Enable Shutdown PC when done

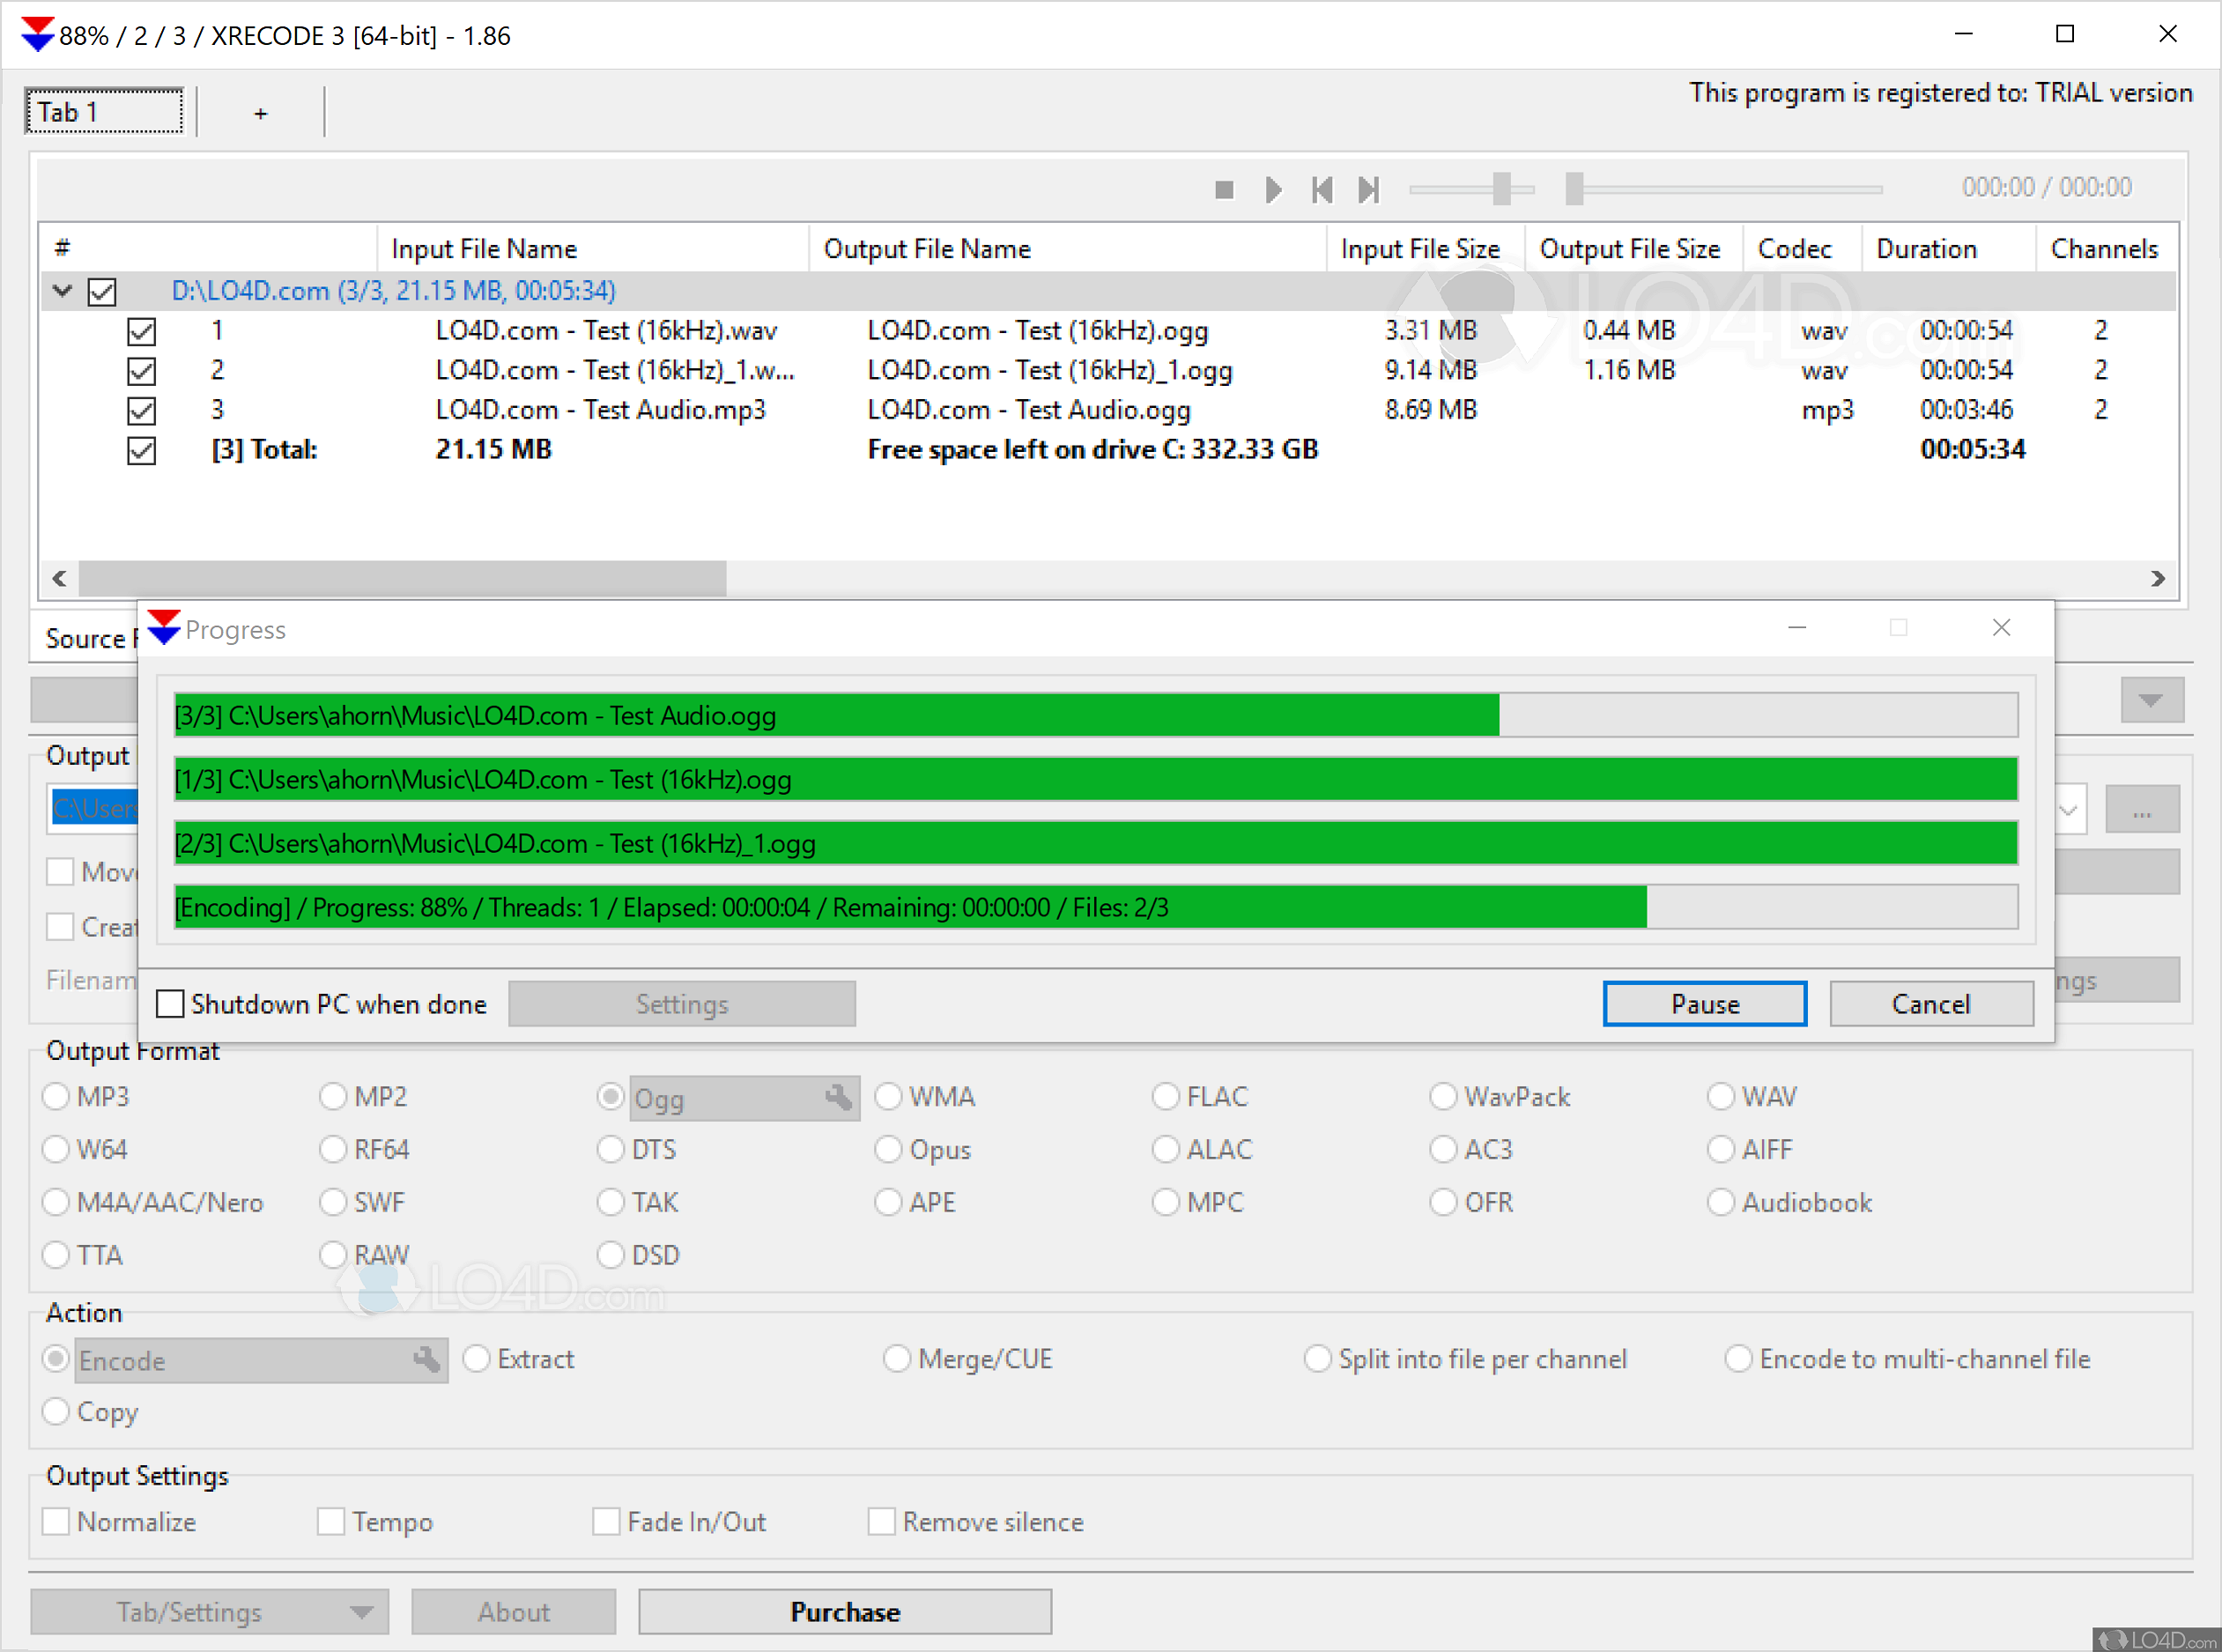[170, 1003]
